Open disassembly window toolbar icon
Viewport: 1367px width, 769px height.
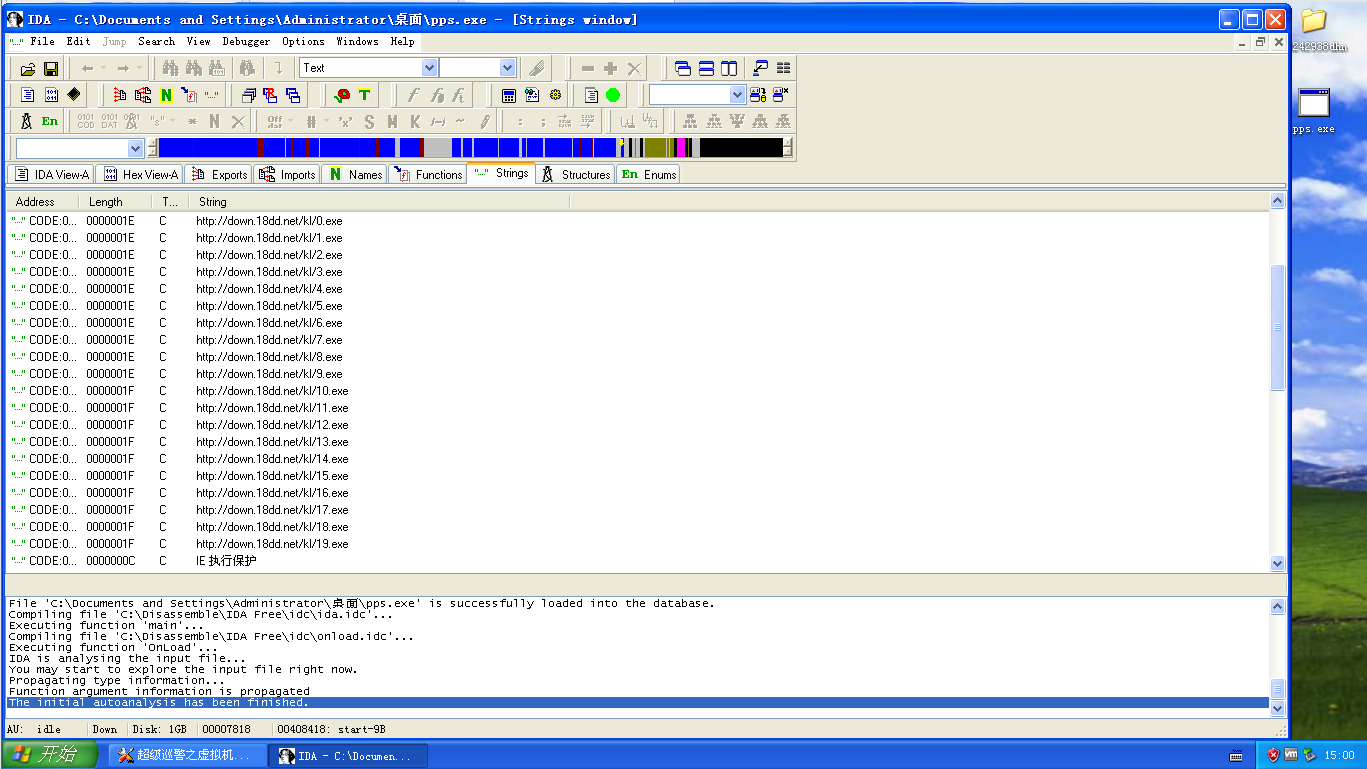(28, 95)
